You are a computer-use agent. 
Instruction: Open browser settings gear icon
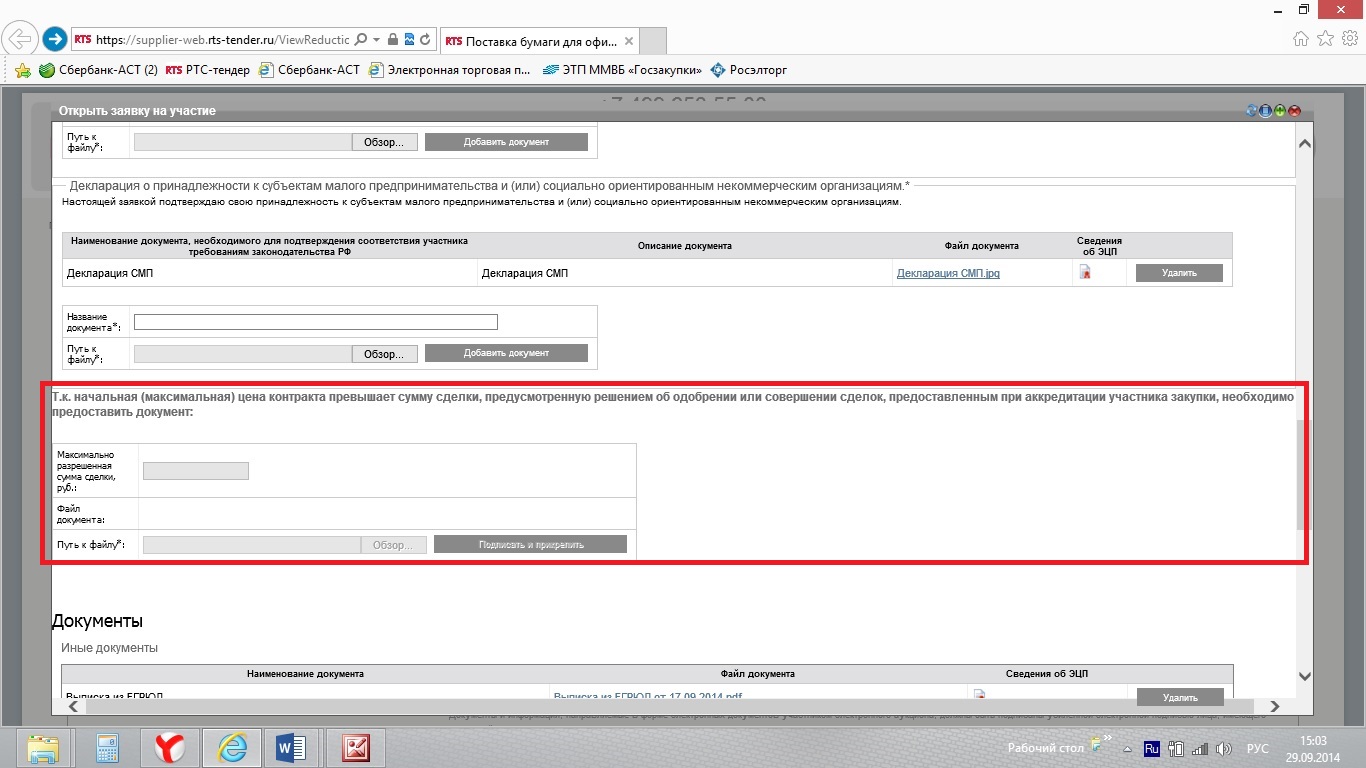tap(1349, 39)
